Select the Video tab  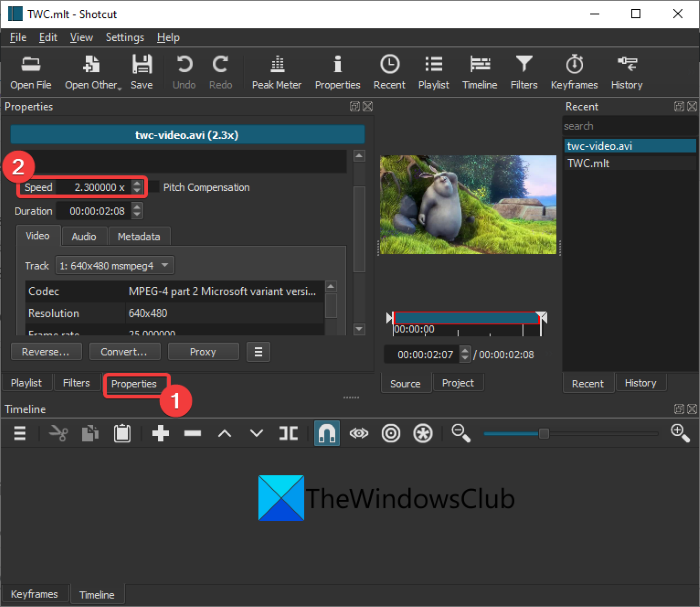coord(38,236)
